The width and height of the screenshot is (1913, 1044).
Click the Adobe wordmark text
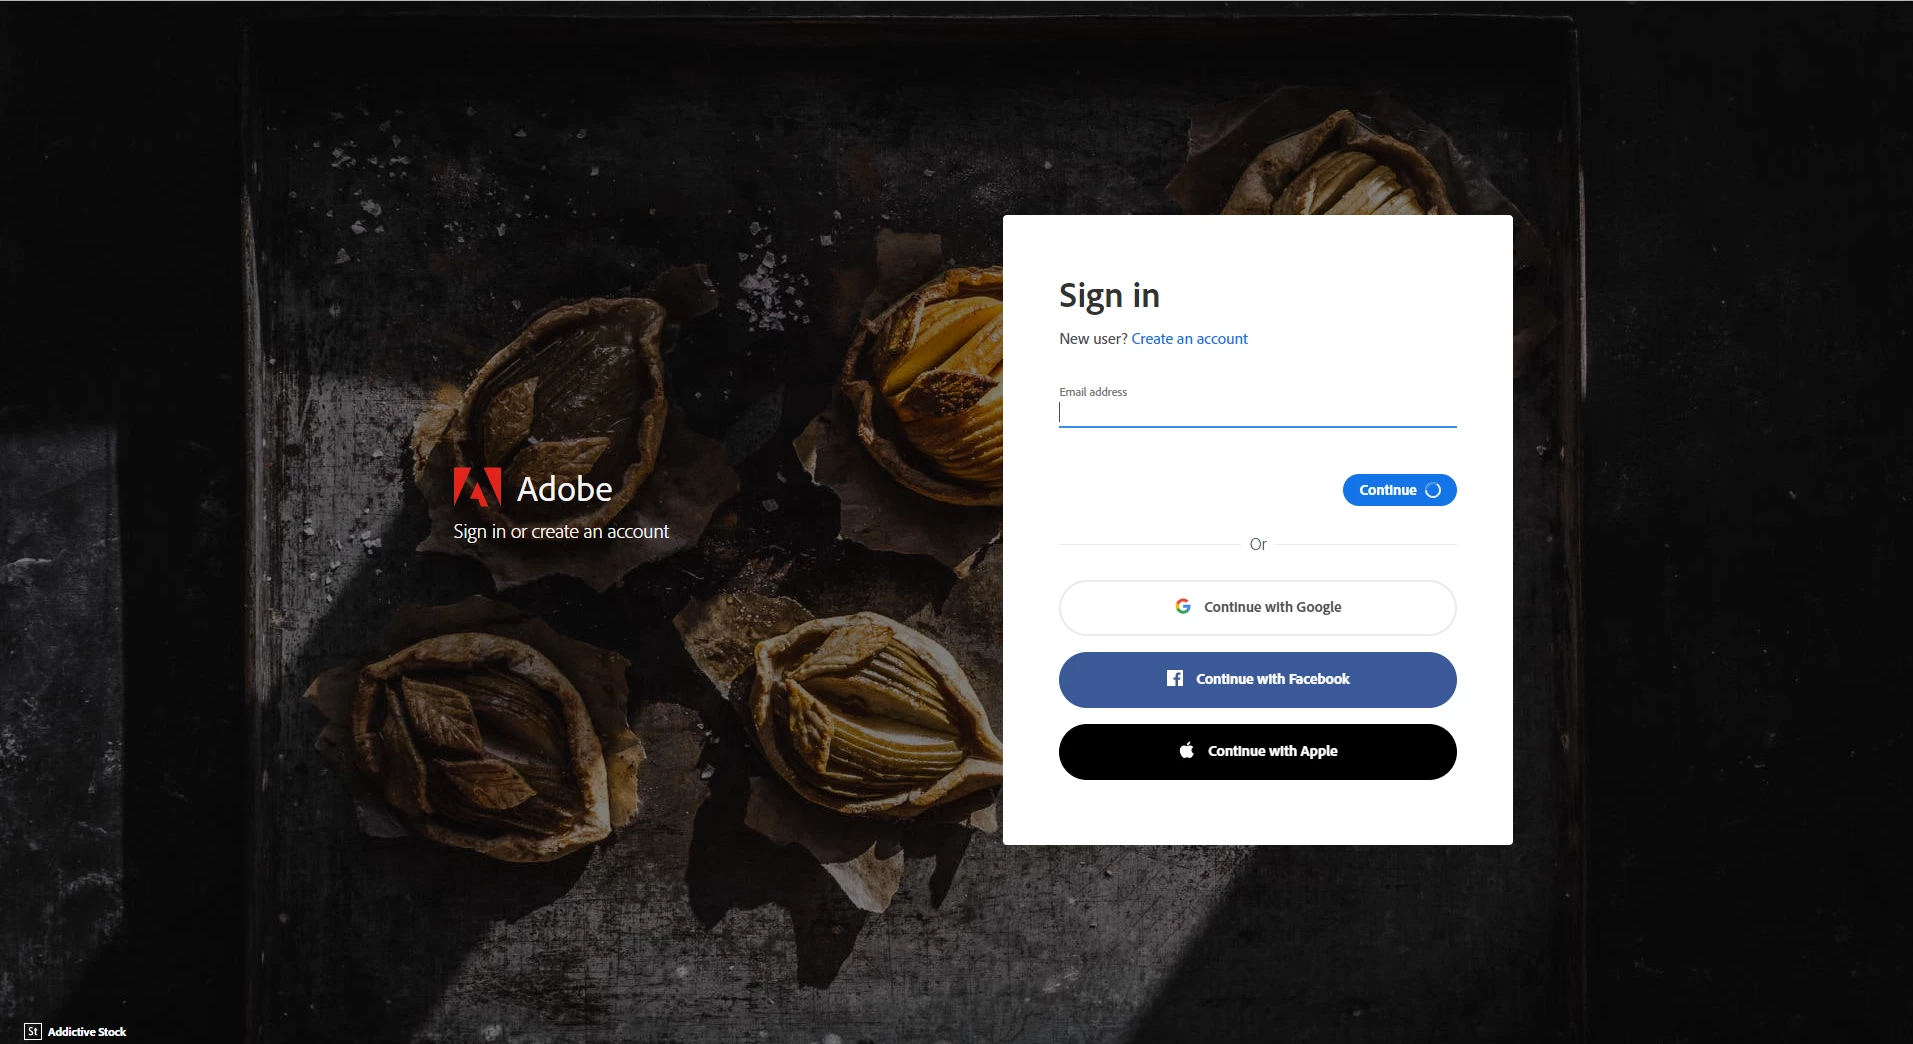click(565, 489)
